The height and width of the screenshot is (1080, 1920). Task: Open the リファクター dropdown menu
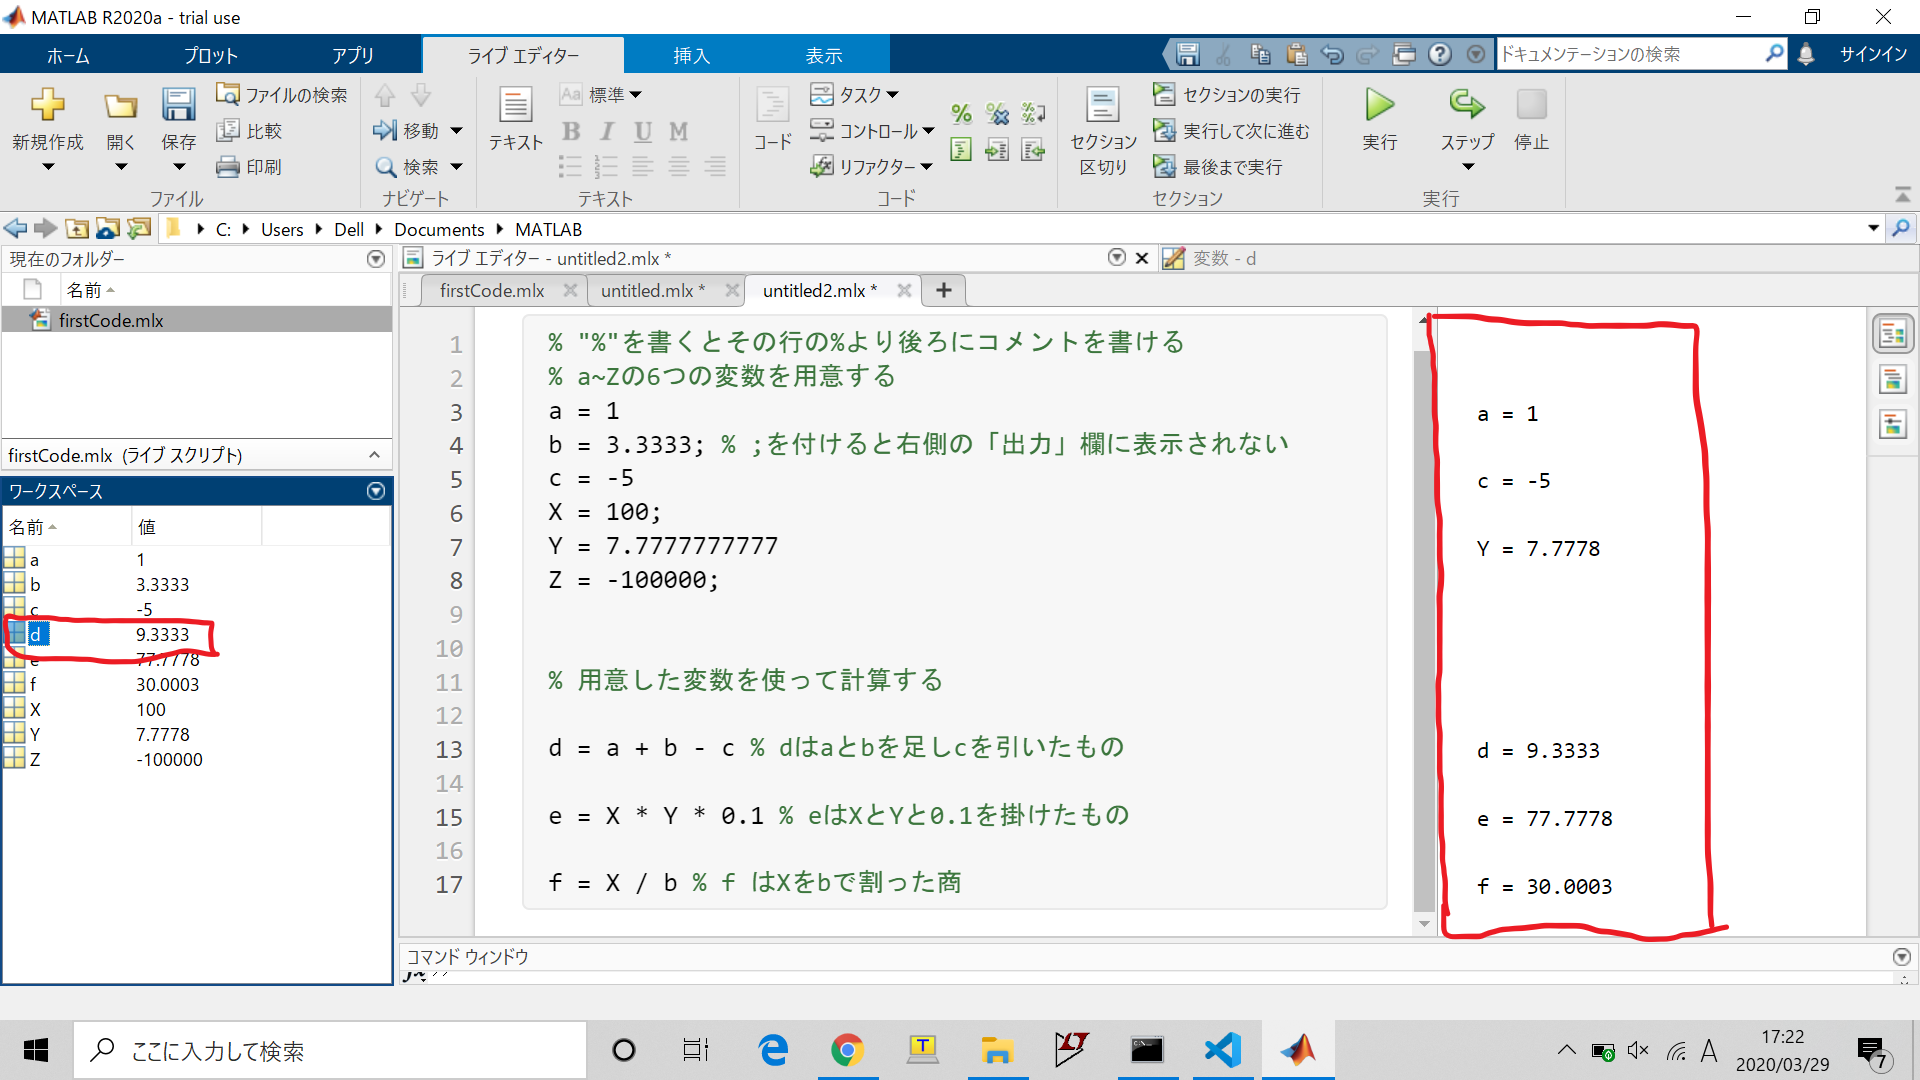pyautogui.click(x=872, y=167)
